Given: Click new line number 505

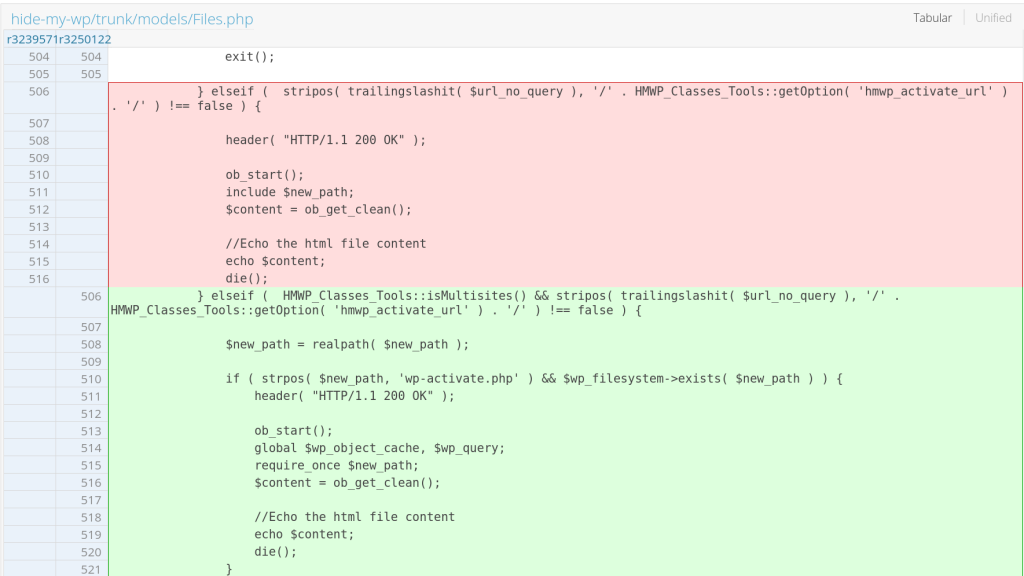Looking at the screenshot, I should tap(91, 75).
